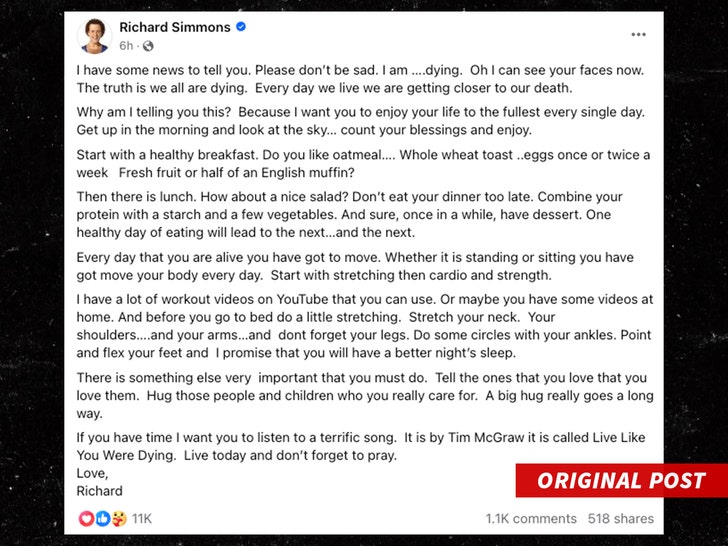Viewport: 728px width, 546px height.
Task: Click the globe public privacy icon
Action: 148,46
